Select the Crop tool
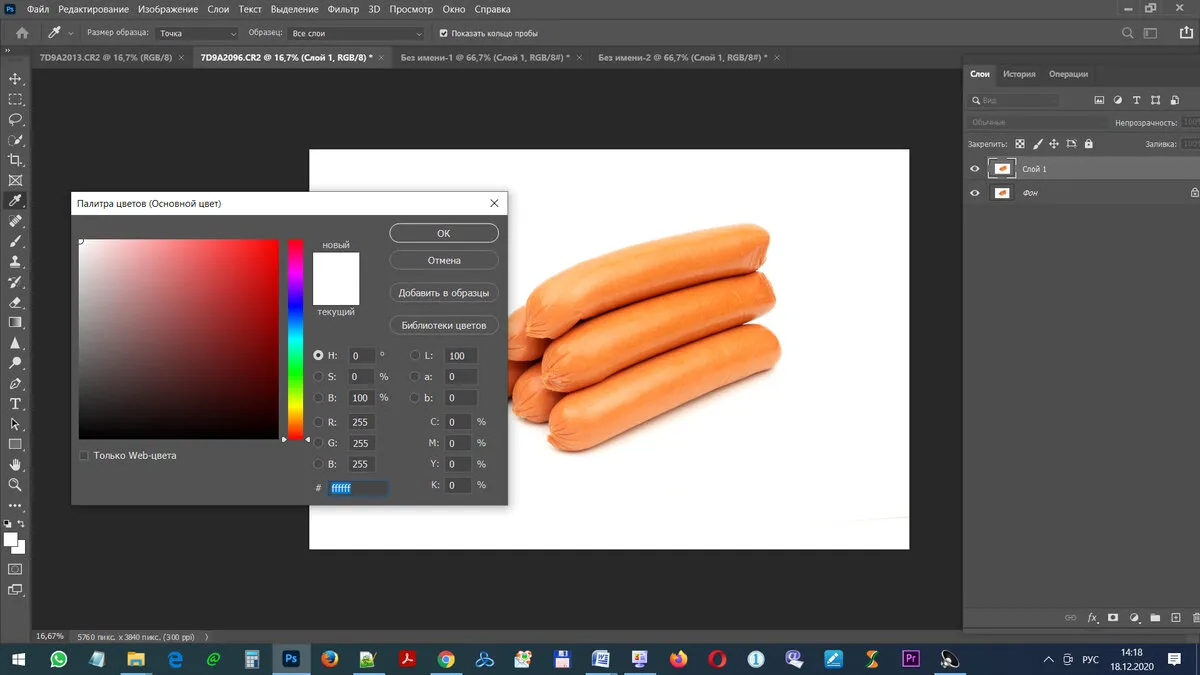This screenshot has height=675, width=1200. (15, 160)
